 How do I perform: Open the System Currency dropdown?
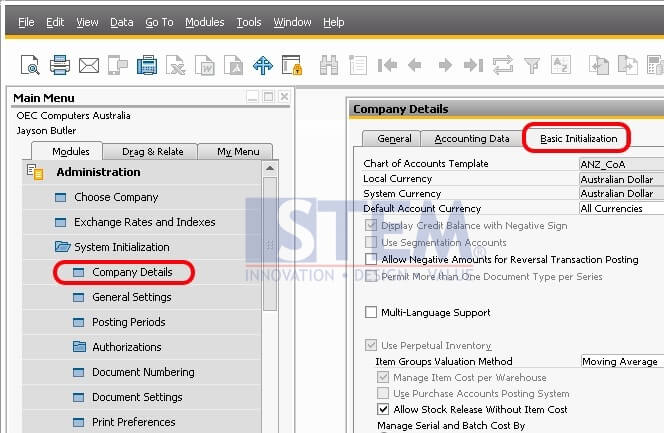[x=621, y=193]
